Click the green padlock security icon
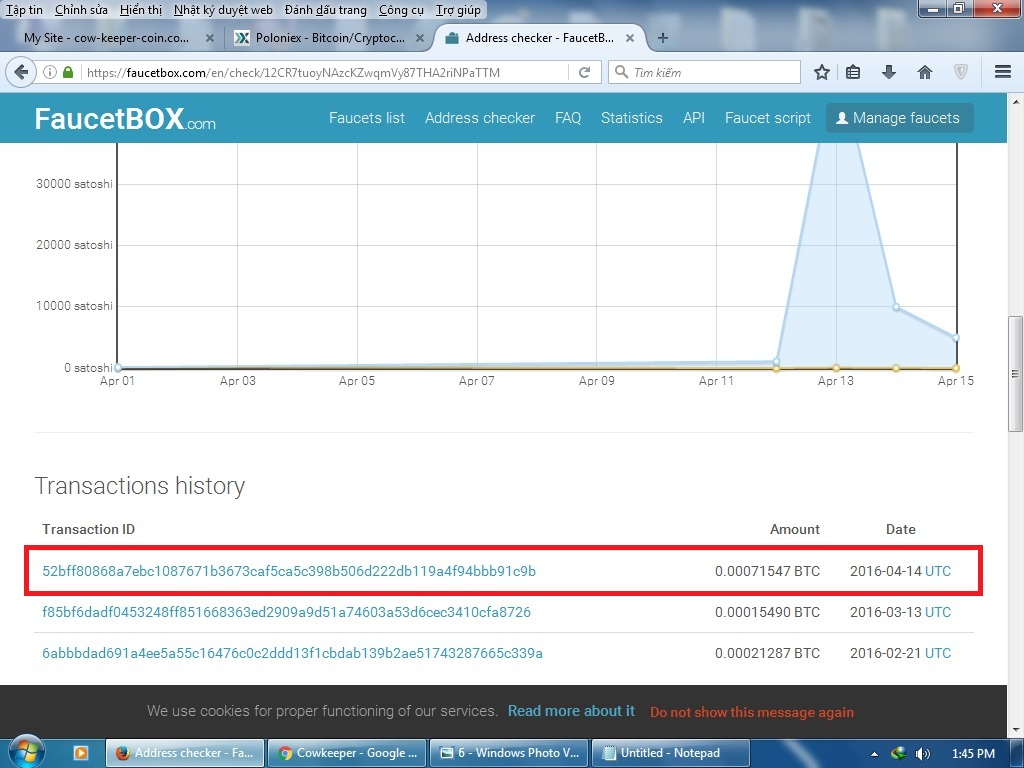 pyautogui.click(x=67, y=72)
